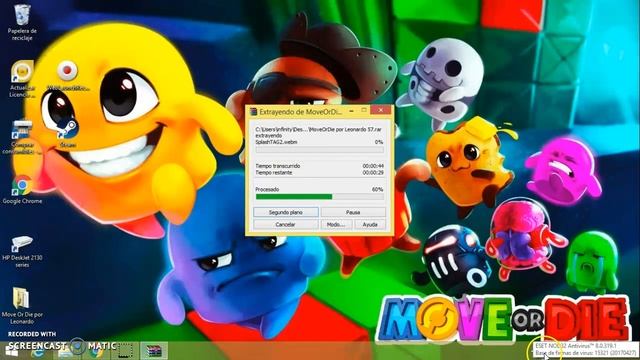Open the Windows Start button
640x360 pixels.
[x=11, y=351]
